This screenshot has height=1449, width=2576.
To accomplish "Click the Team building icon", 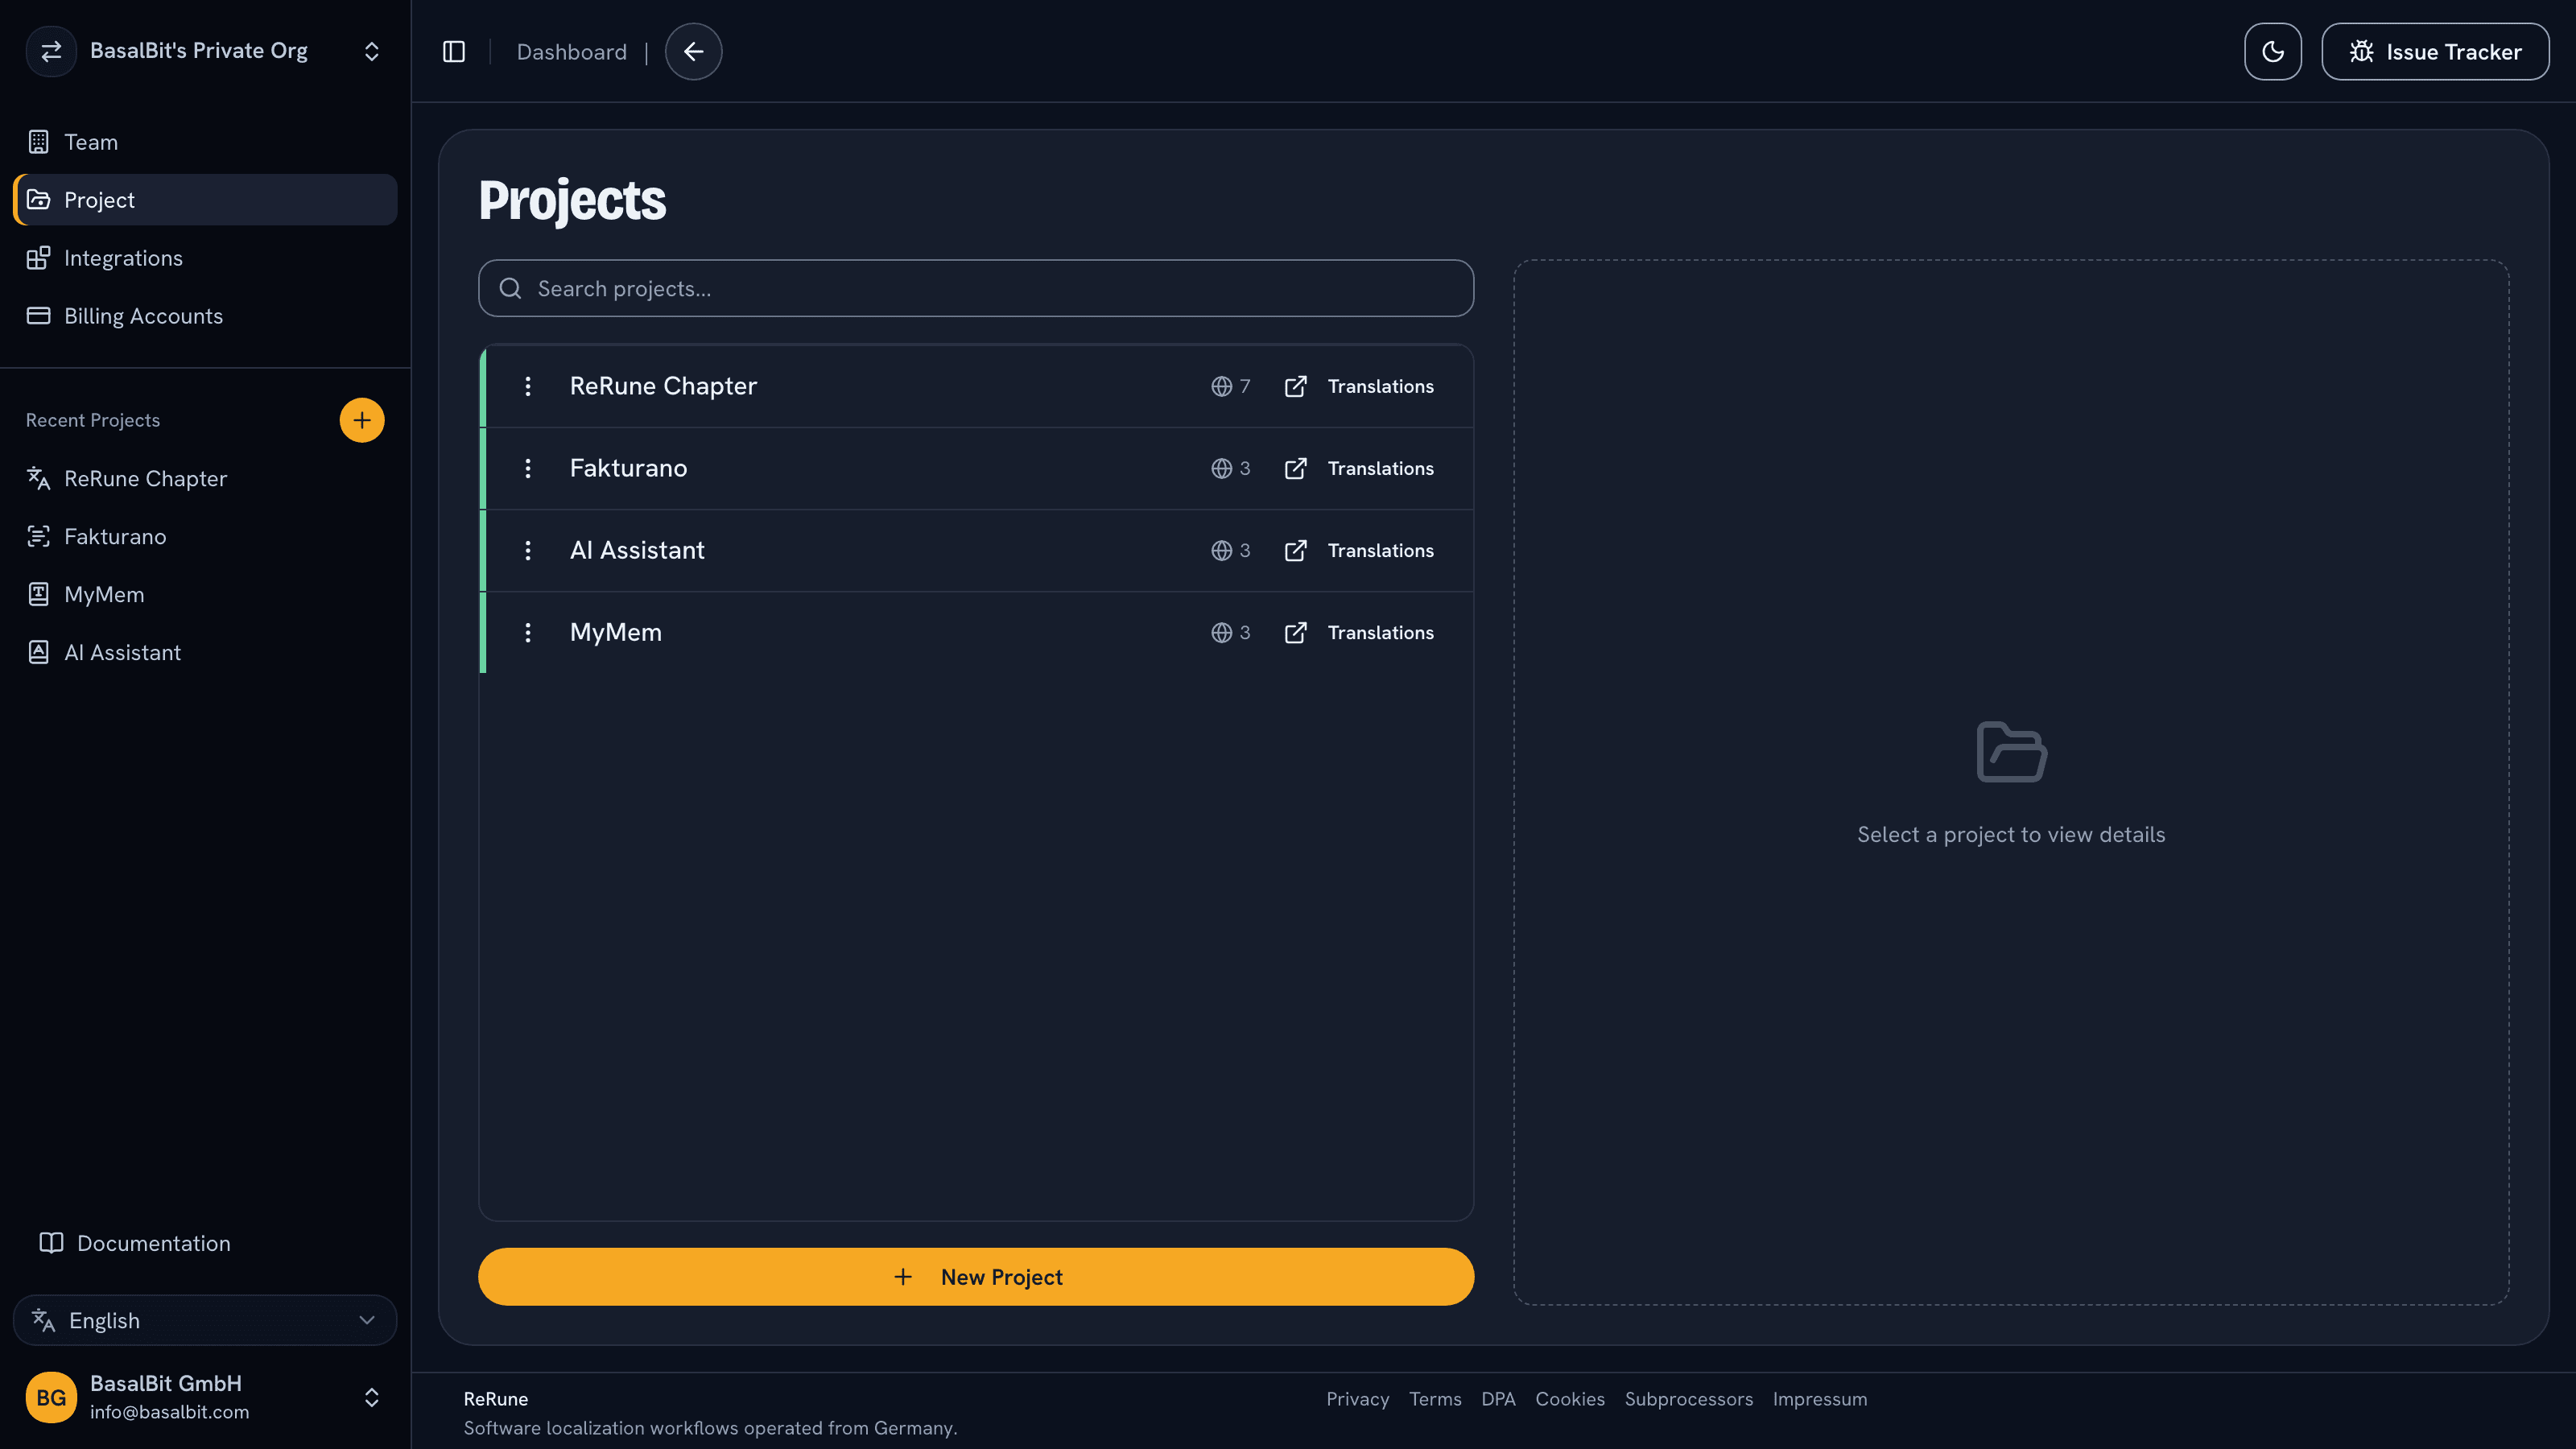I will coord(38,142).
